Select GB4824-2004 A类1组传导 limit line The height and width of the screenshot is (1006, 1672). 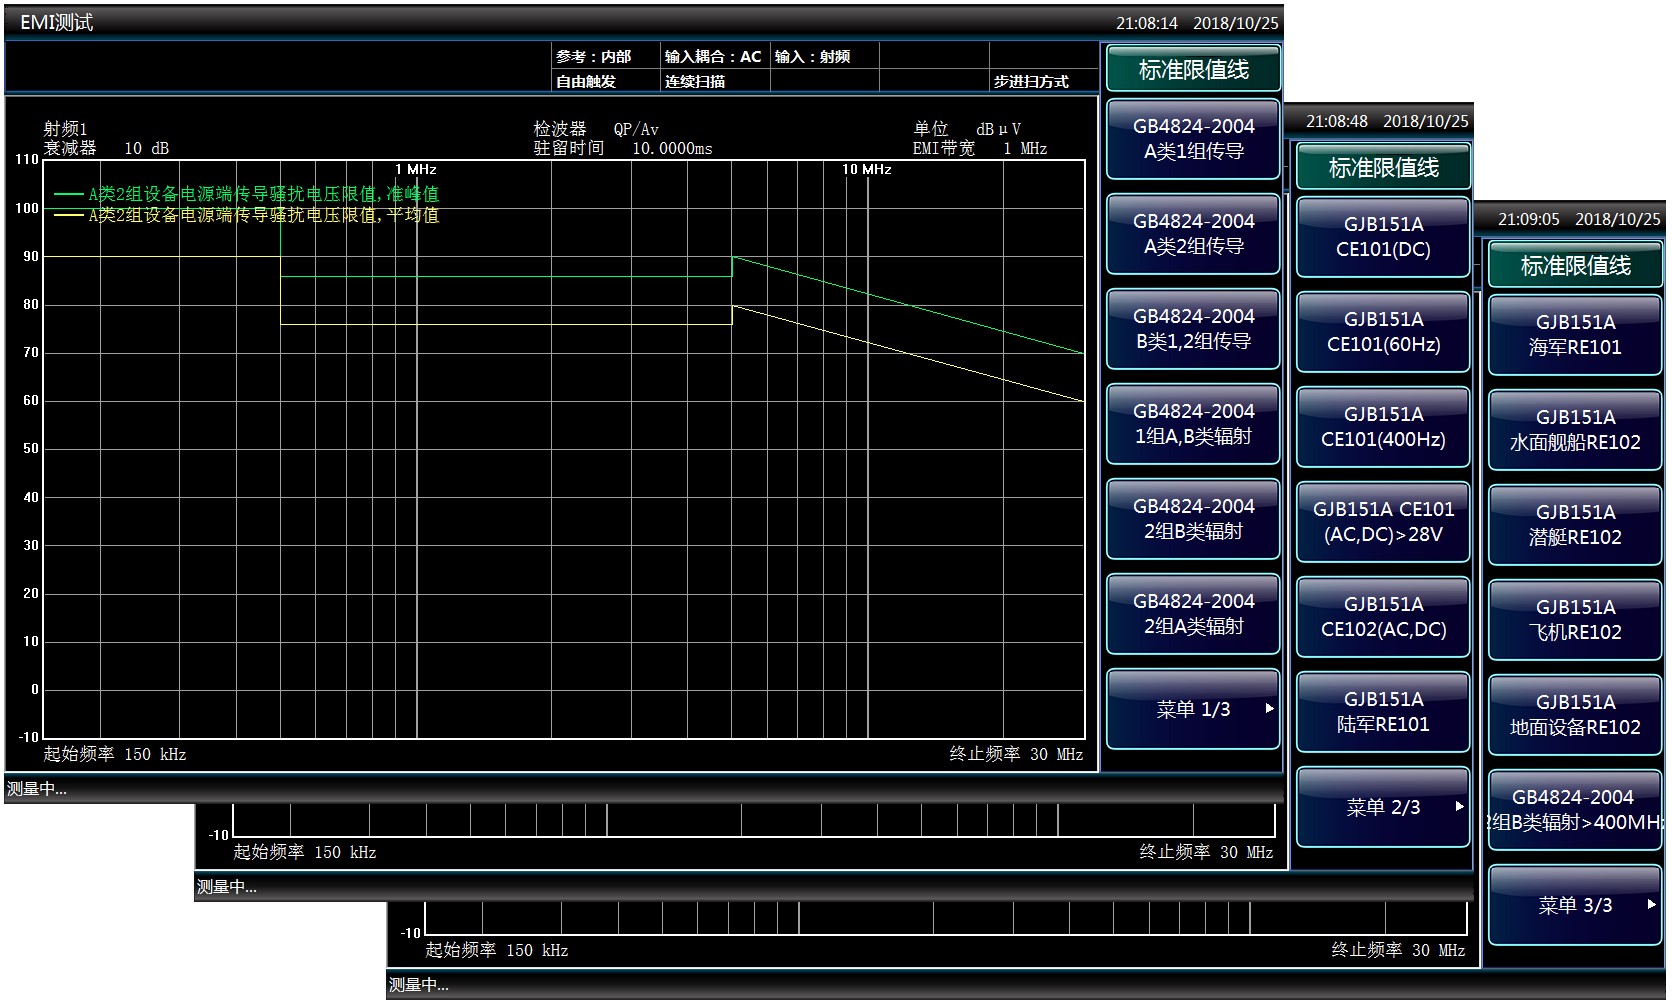(1193, 139)
